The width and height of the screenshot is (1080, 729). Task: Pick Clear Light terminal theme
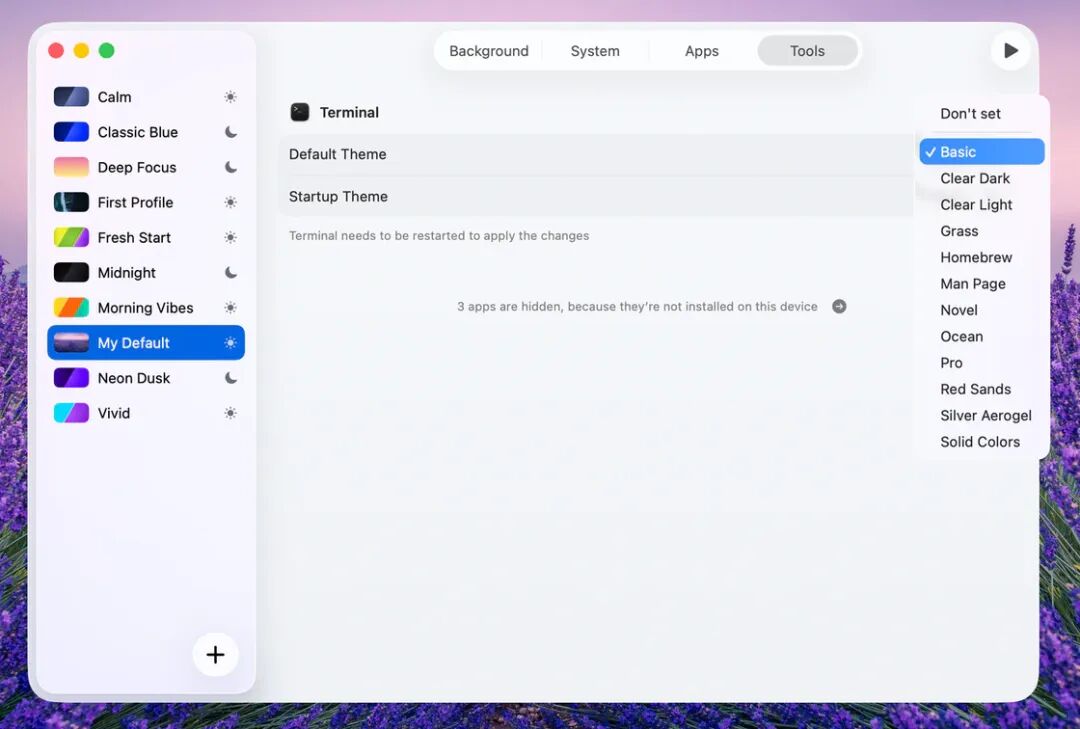pyautogui.click(x=982, y=205)
